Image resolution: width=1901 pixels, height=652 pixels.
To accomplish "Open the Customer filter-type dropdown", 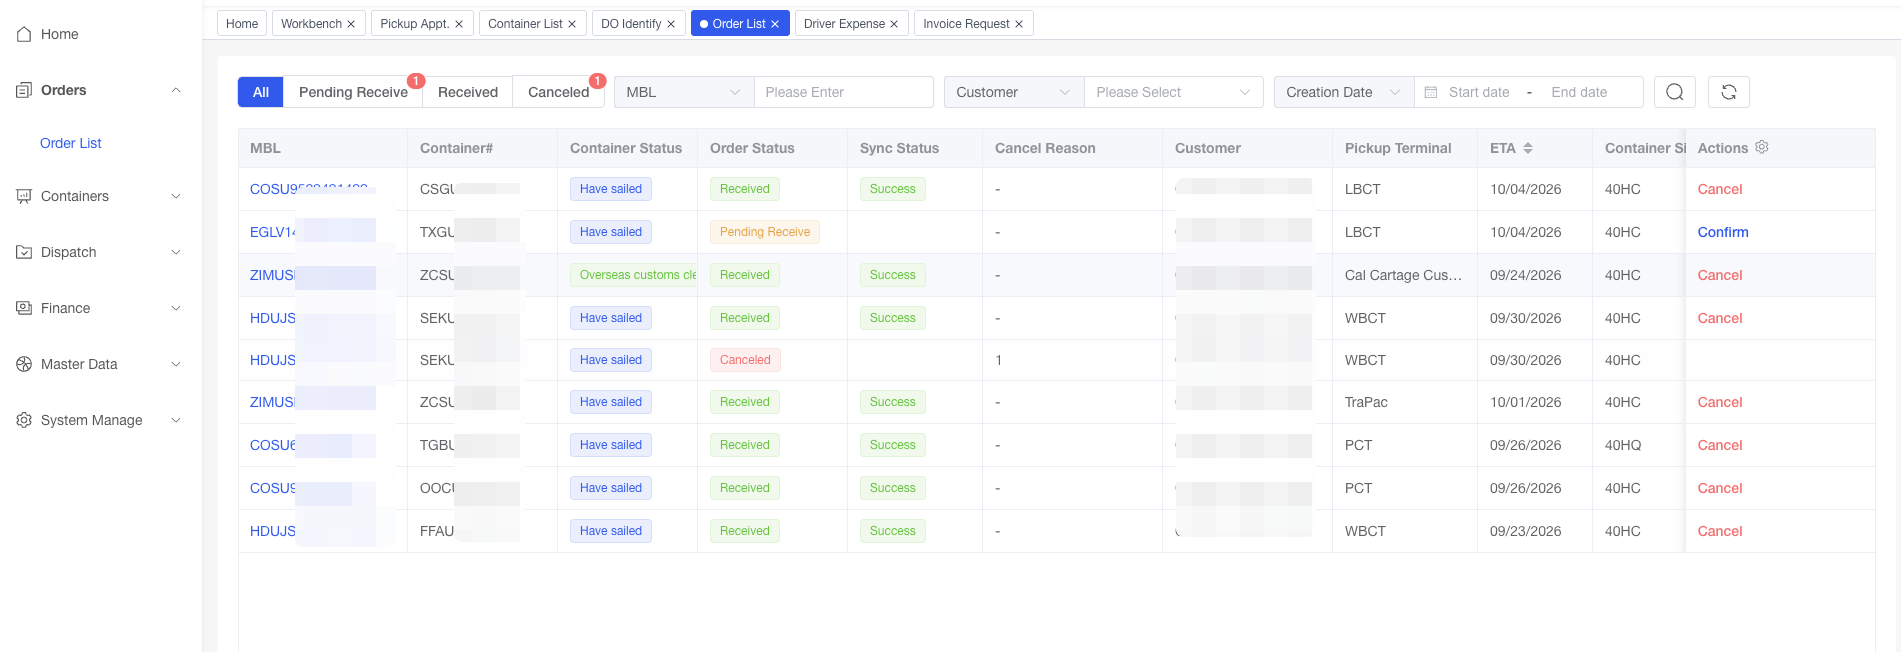I will (x=1014, y=92).
